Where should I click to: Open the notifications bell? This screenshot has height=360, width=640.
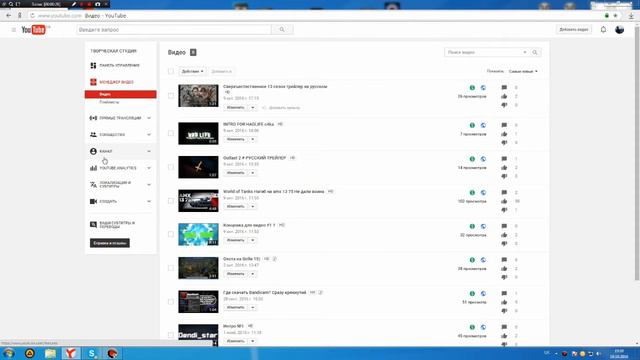[603, 29]
